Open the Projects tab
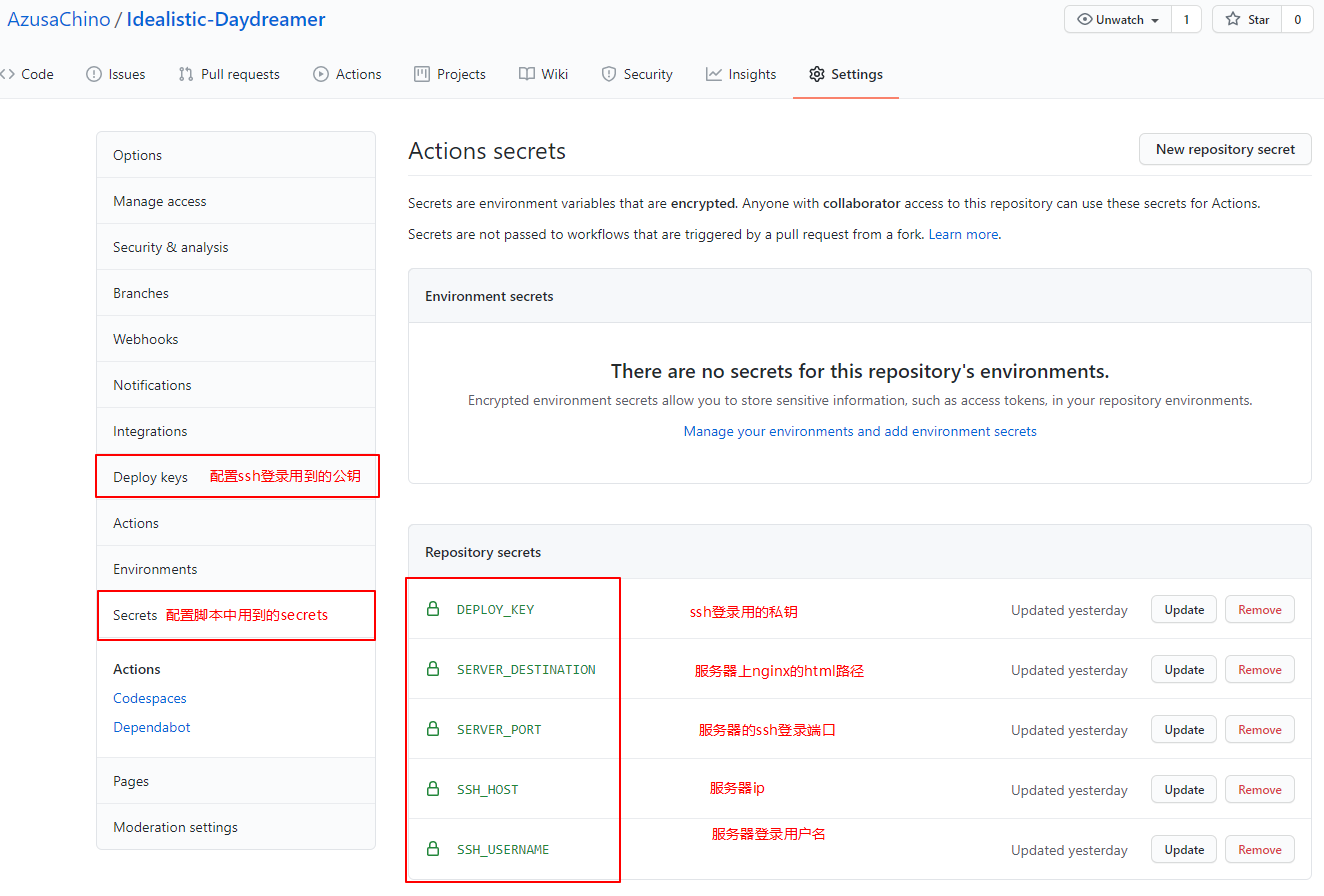Screen dimensions: 1324x896 (x=450, y=74)
